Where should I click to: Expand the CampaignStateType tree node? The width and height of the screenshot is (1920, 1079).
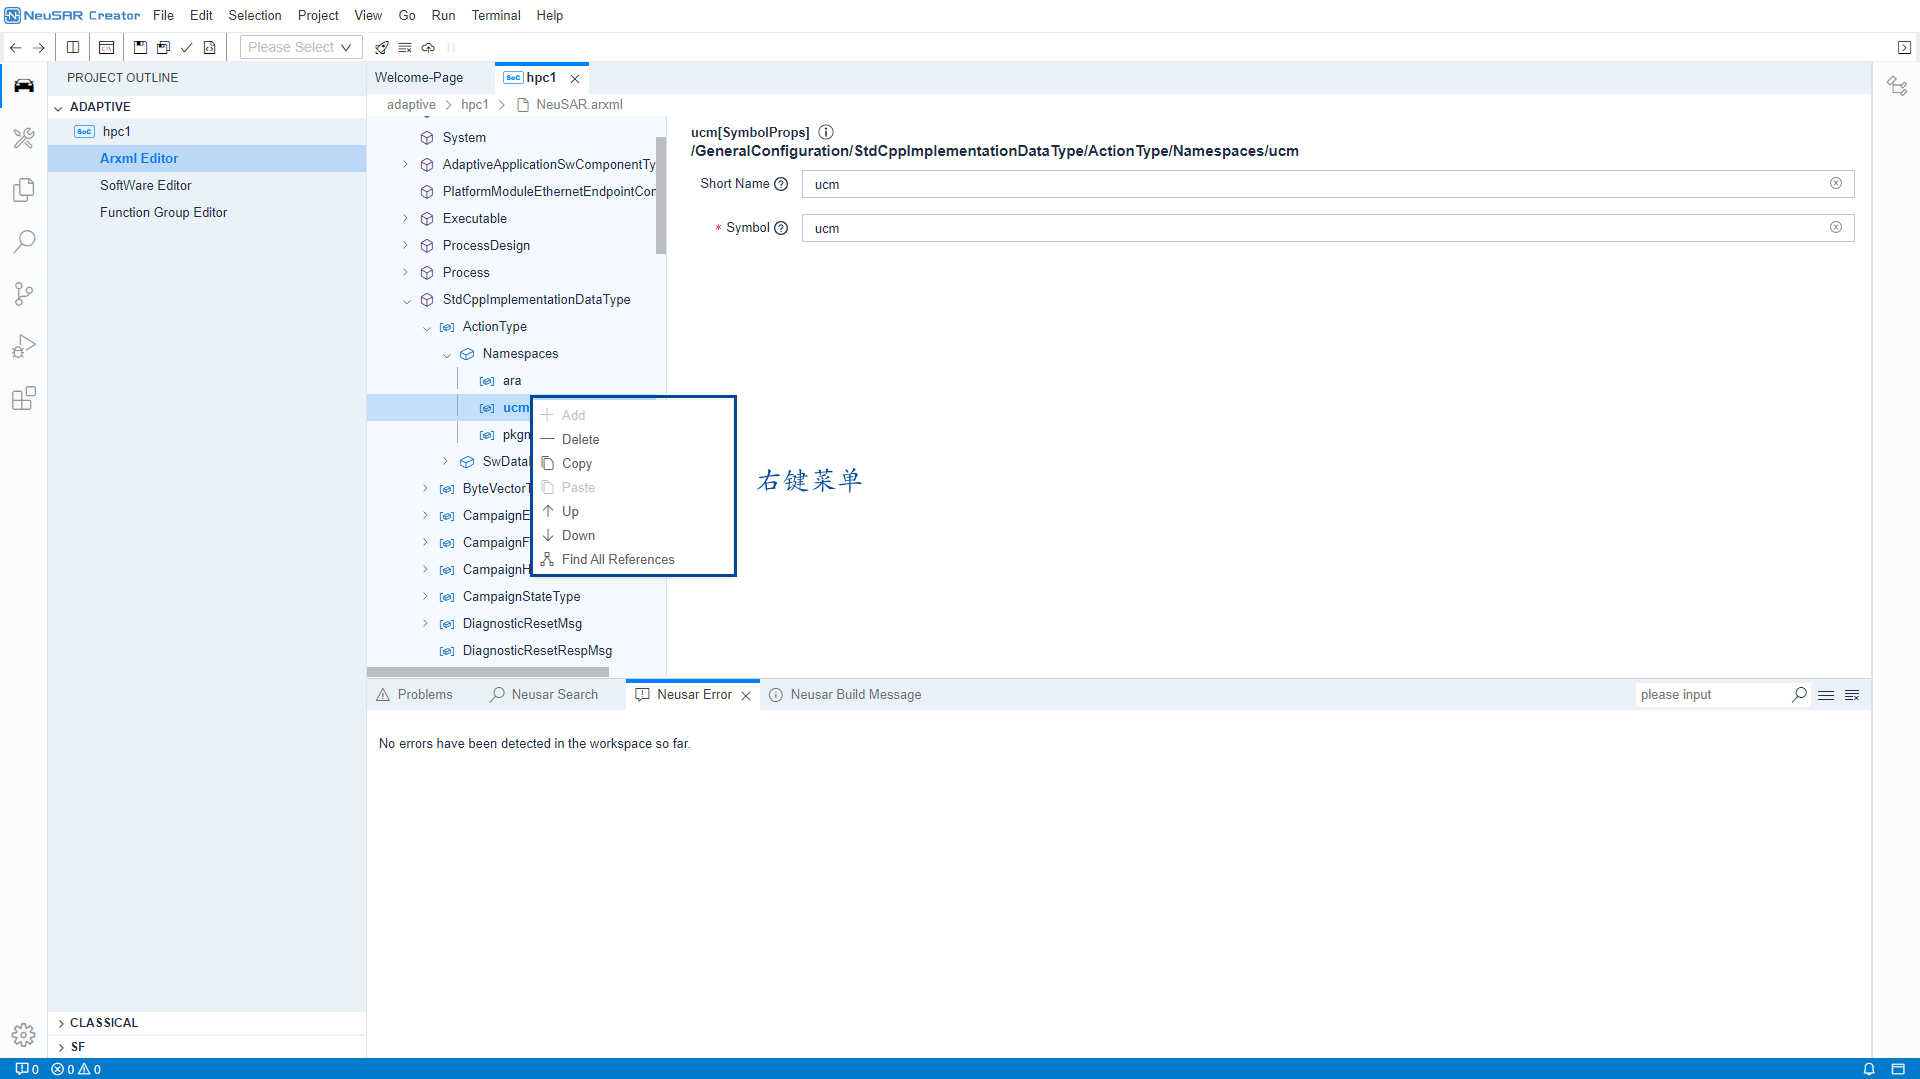click(425, 597)
